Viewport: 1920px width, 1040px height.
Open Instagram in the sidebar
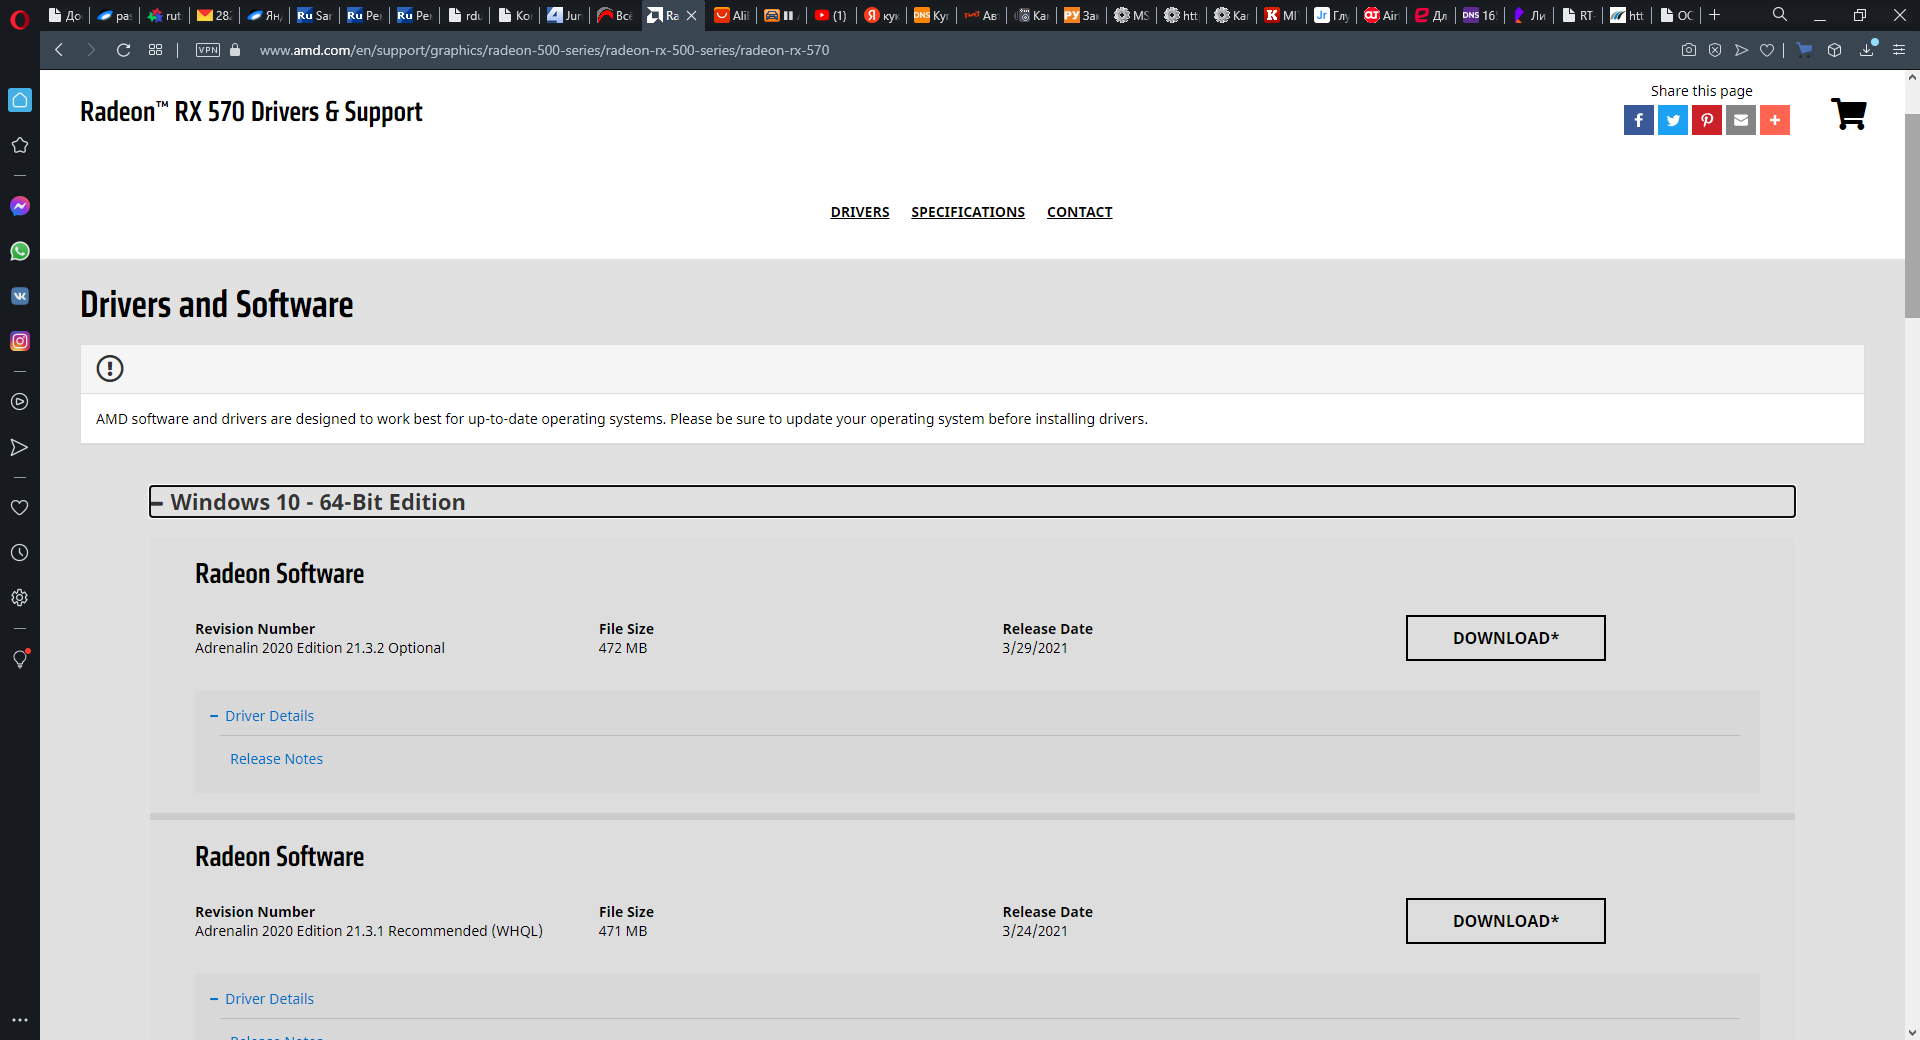click(20, 341)
